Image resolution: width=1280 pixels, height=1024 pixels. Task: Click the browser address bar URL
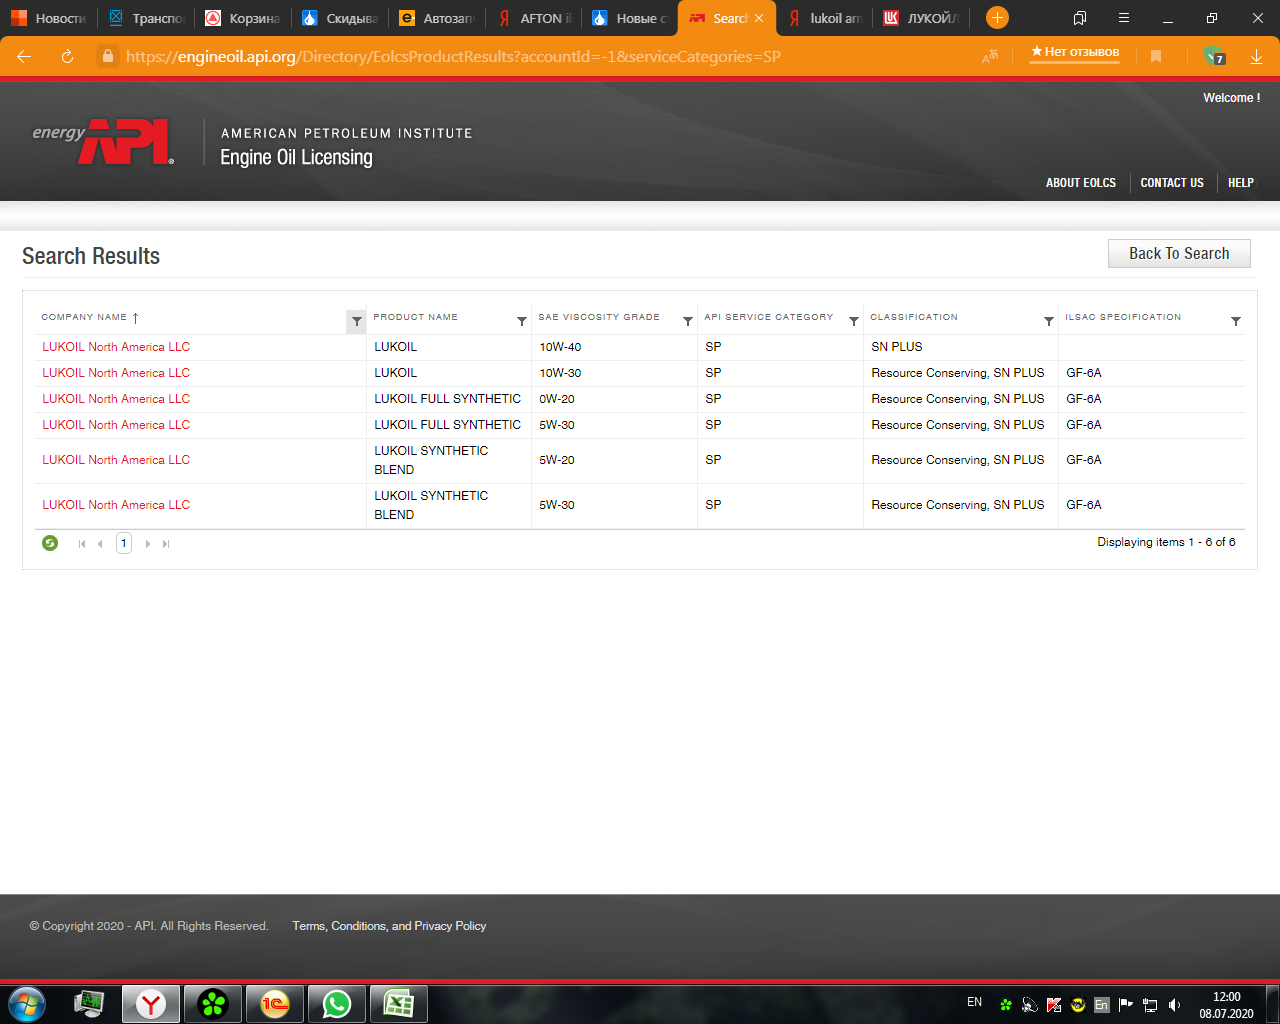tap(453, 57)
